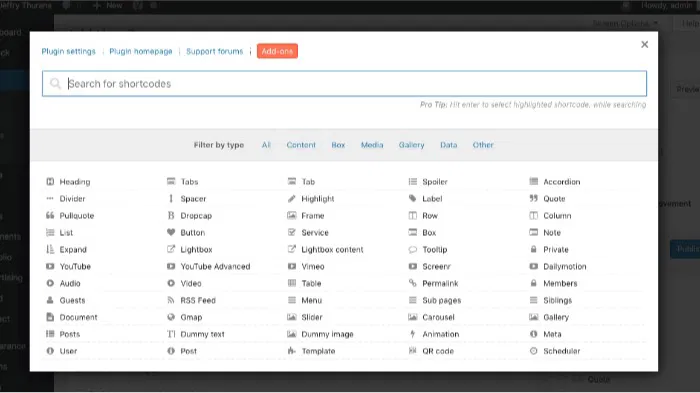Select the Document file icon
700x393 pixels.
(x=50, y=317)
